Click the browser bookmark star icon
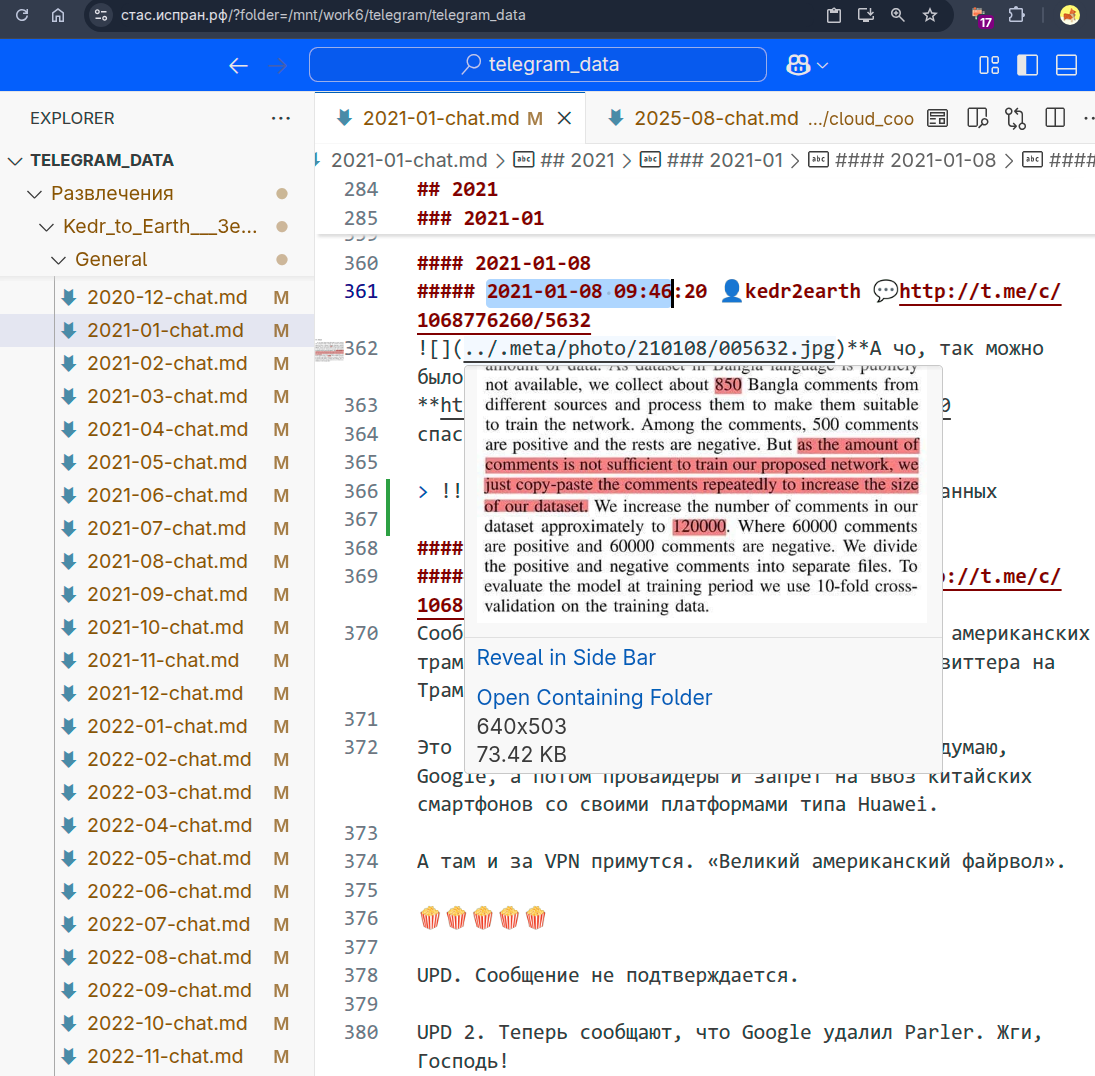Viewport: 1095px width, 1076px height. (930, 15)
